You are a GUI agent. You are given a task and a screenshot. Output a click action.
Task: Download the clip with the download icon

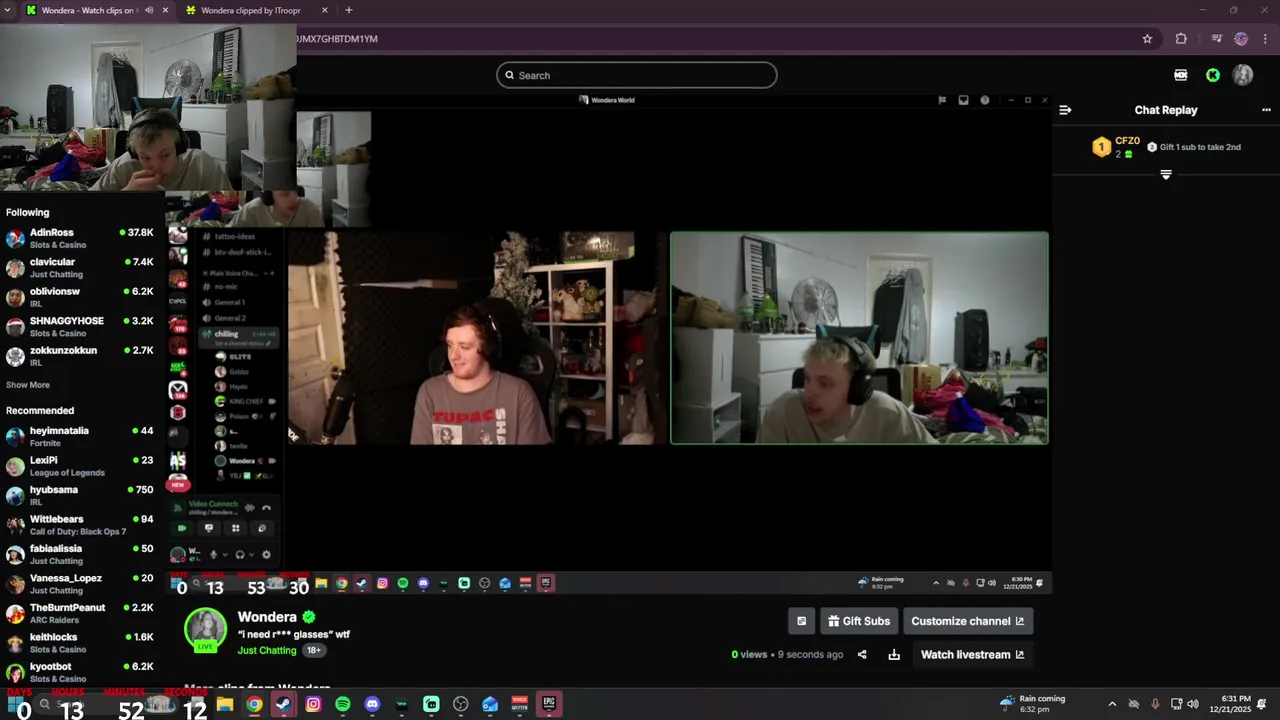pyautogui.click(x=894, y=655)
